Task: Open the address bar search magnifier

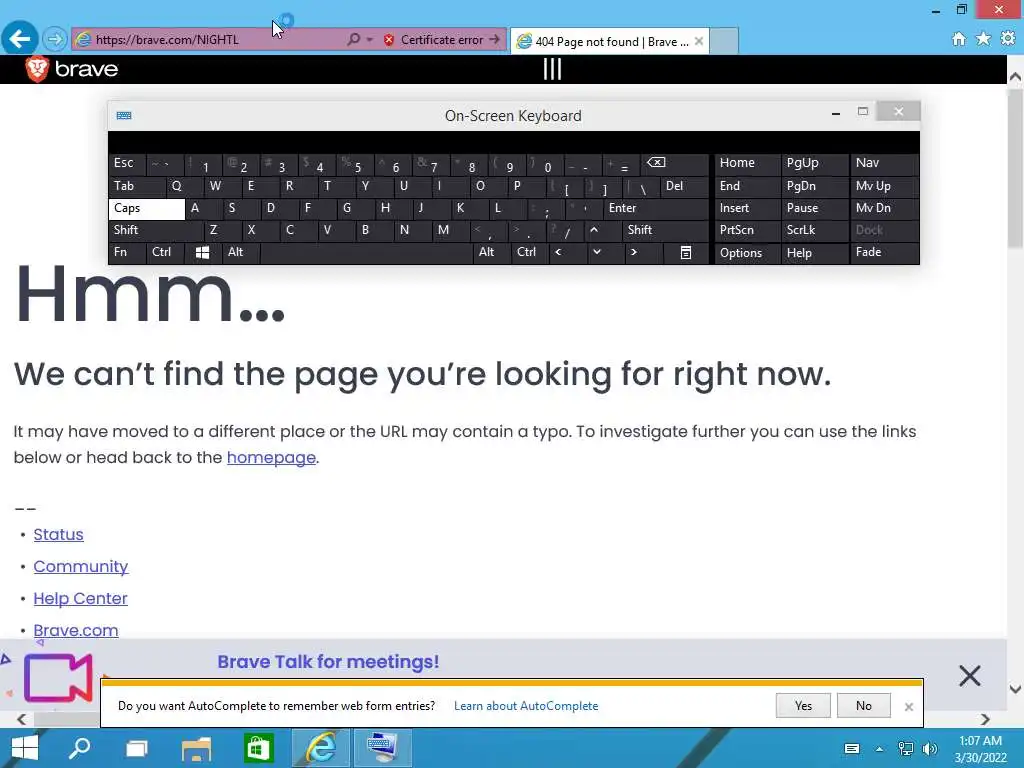Action: point(353,39)
